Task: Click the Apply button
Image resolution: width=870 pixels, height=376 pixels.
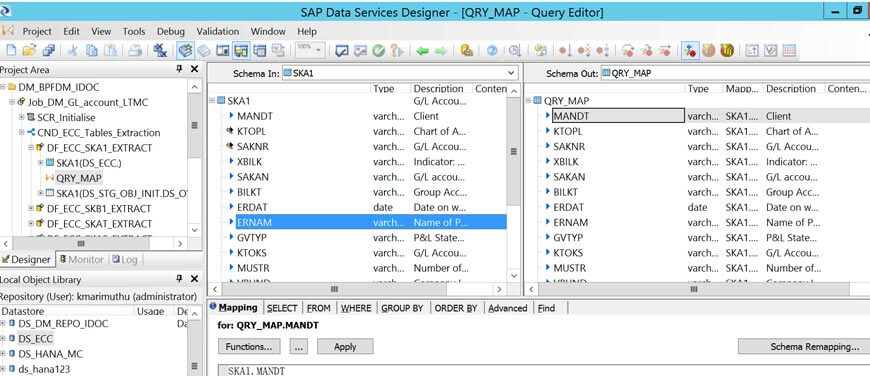Action: (345, 347)
